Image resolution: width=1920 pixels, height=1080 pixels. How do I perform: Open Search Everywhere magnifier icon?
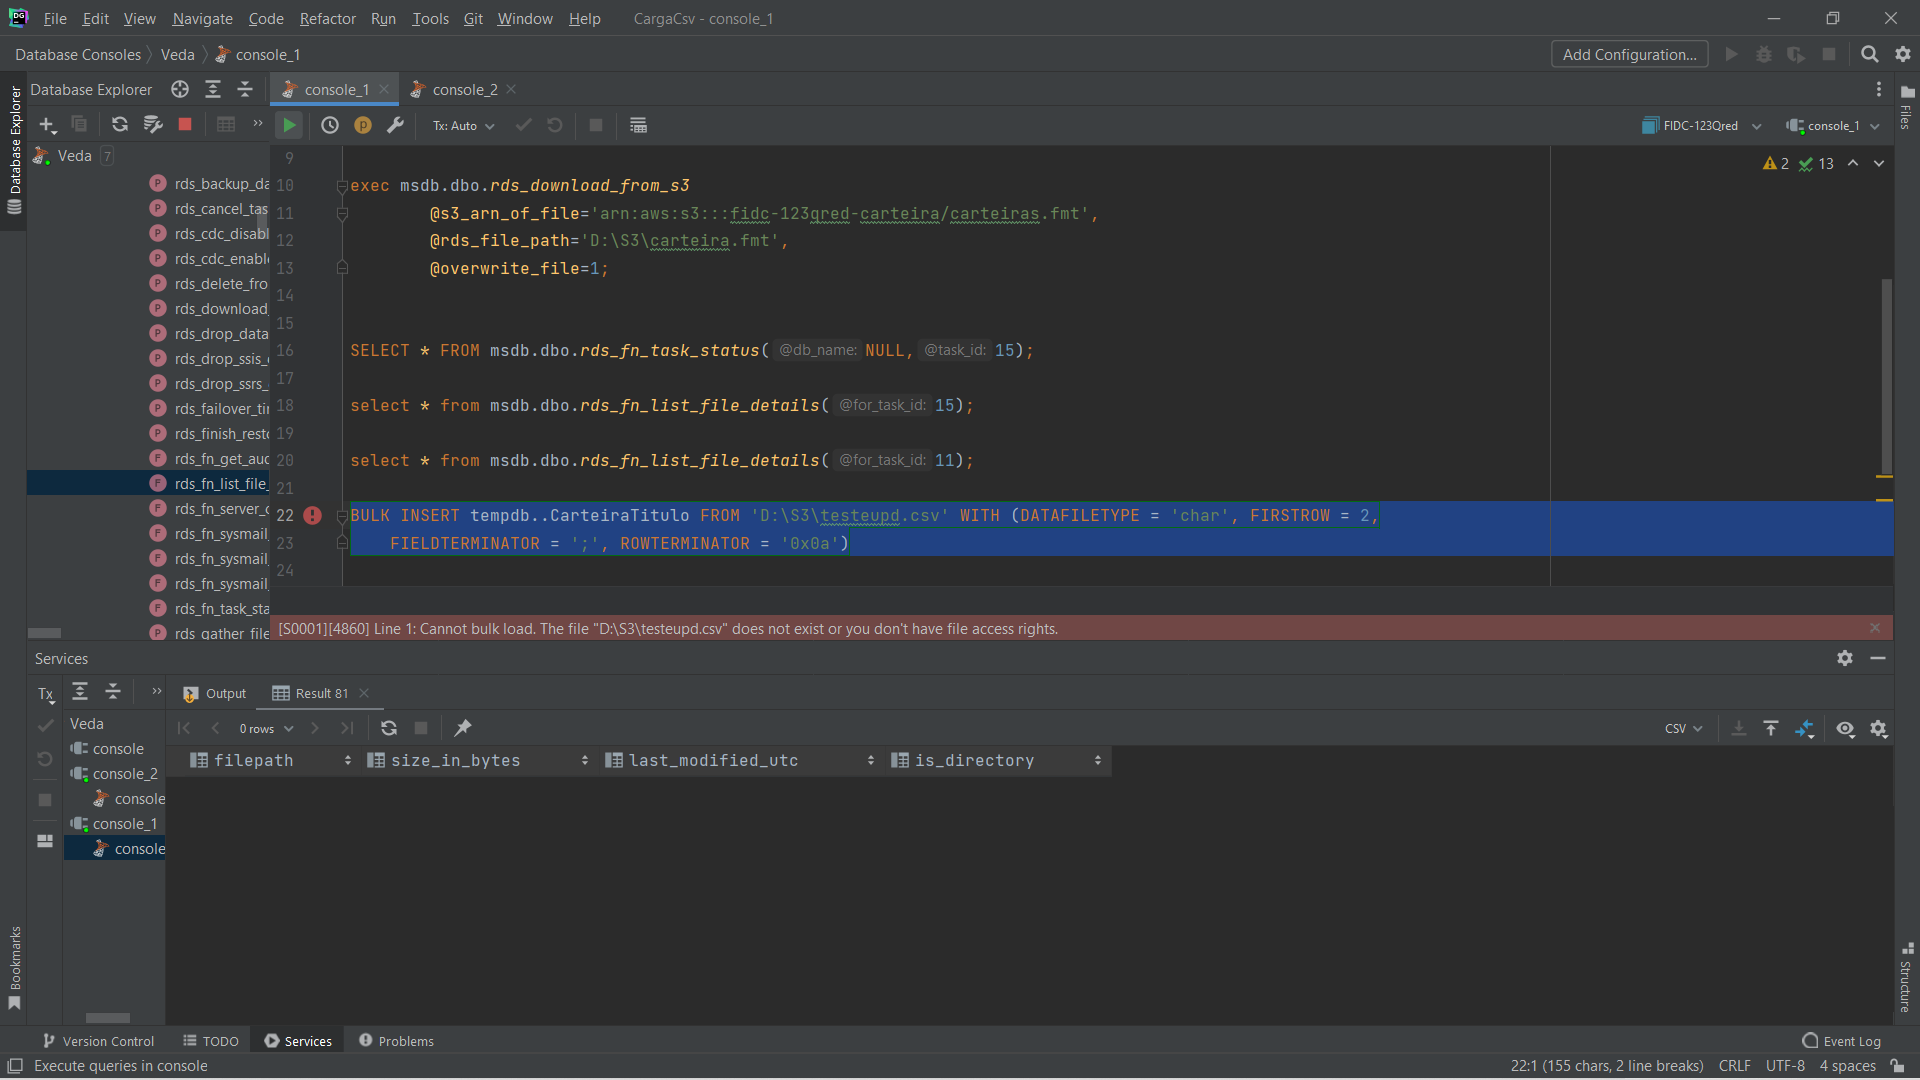[1869, 54]
